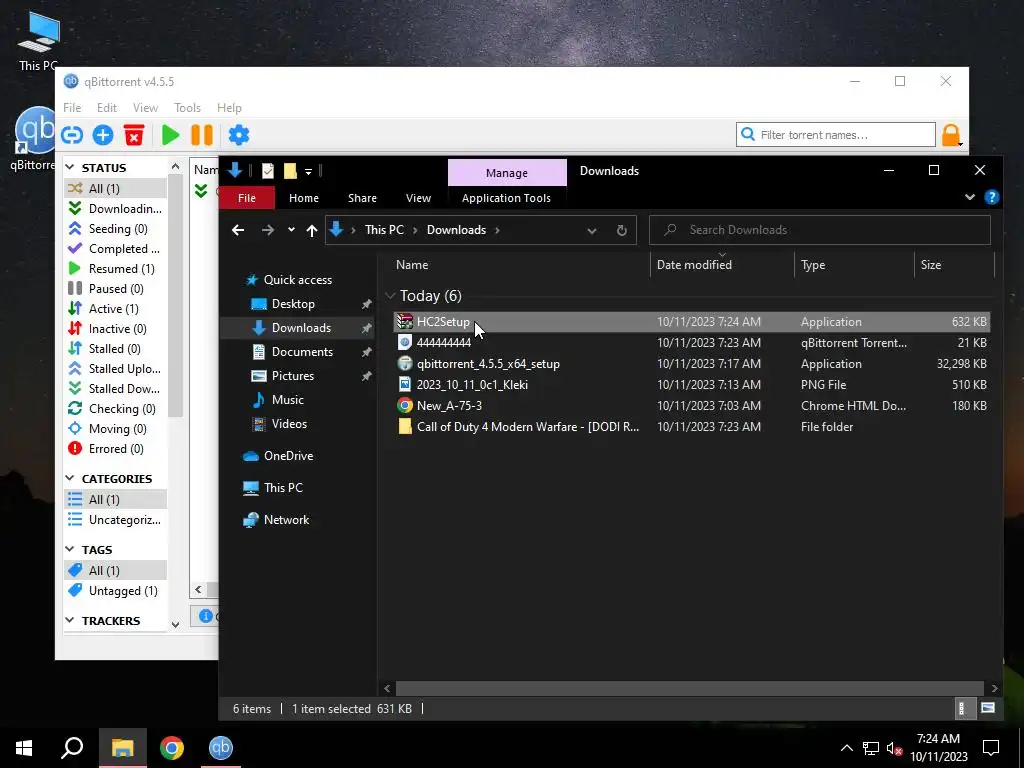Click the orange Pause icon
Image resolution: width=1024 pixels, height=768 pixels.
coord(202,135)
